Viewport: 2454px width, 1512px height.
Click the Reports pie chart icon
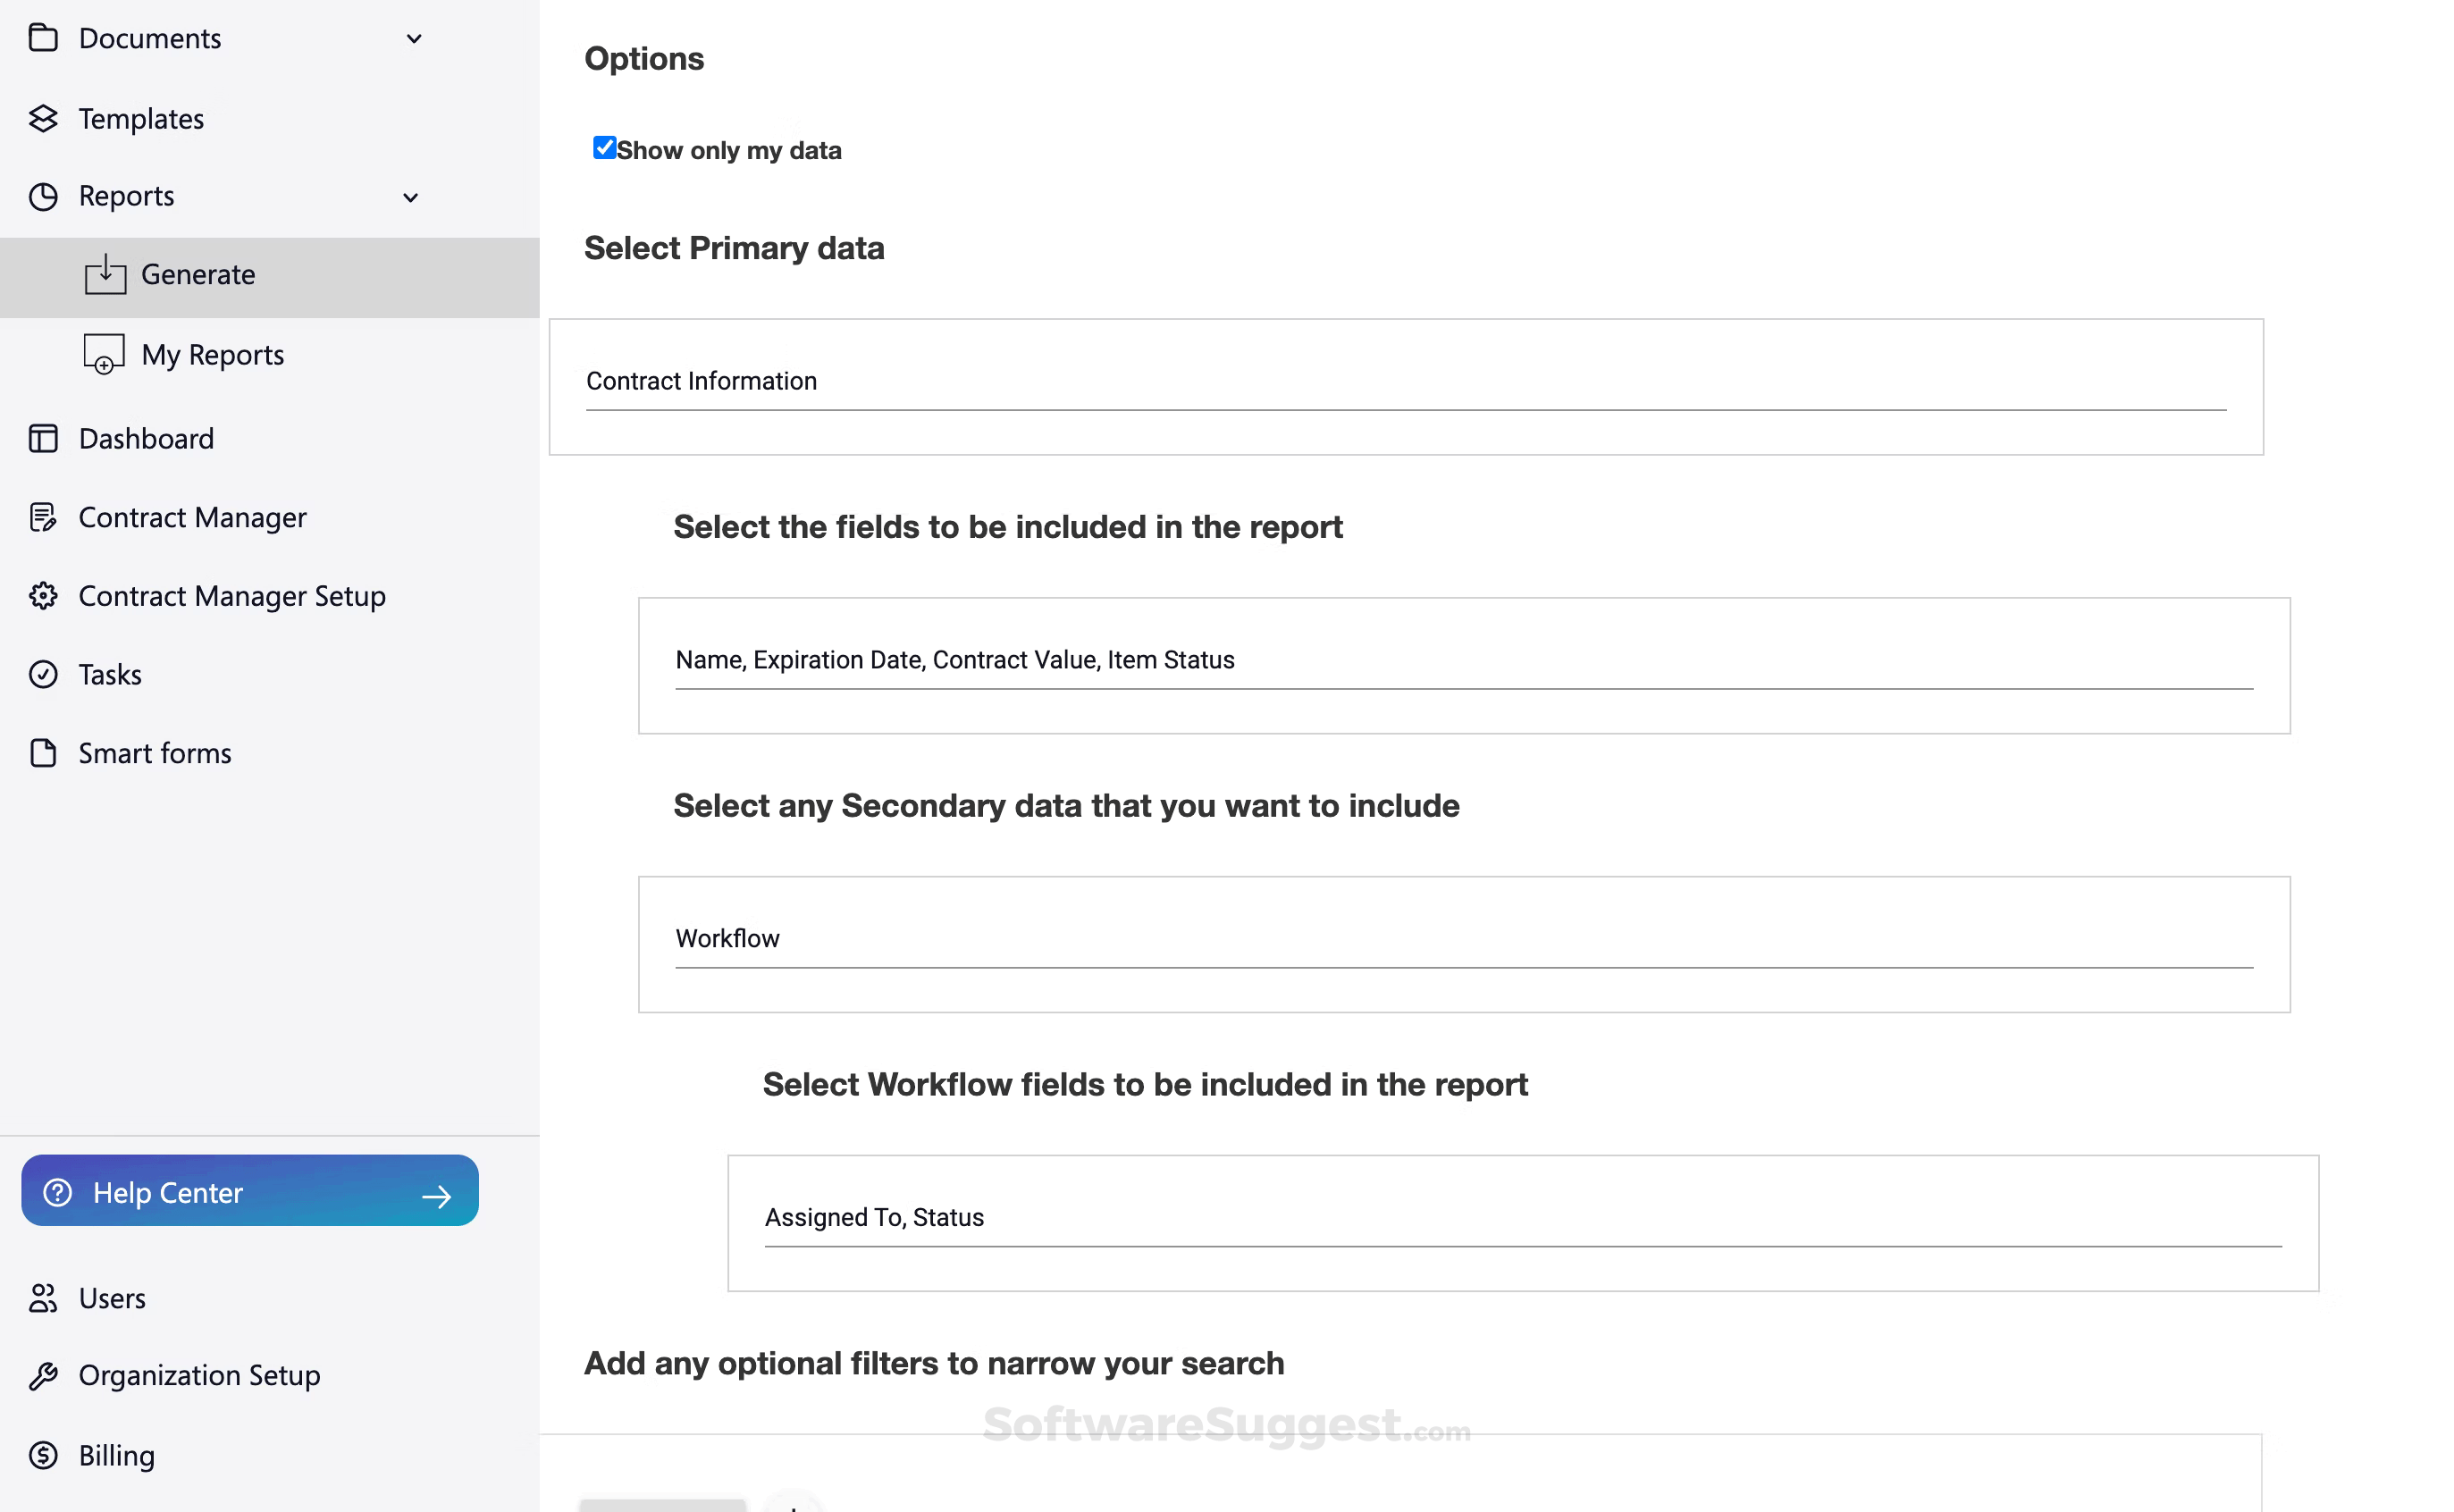[x=43, y=196]
